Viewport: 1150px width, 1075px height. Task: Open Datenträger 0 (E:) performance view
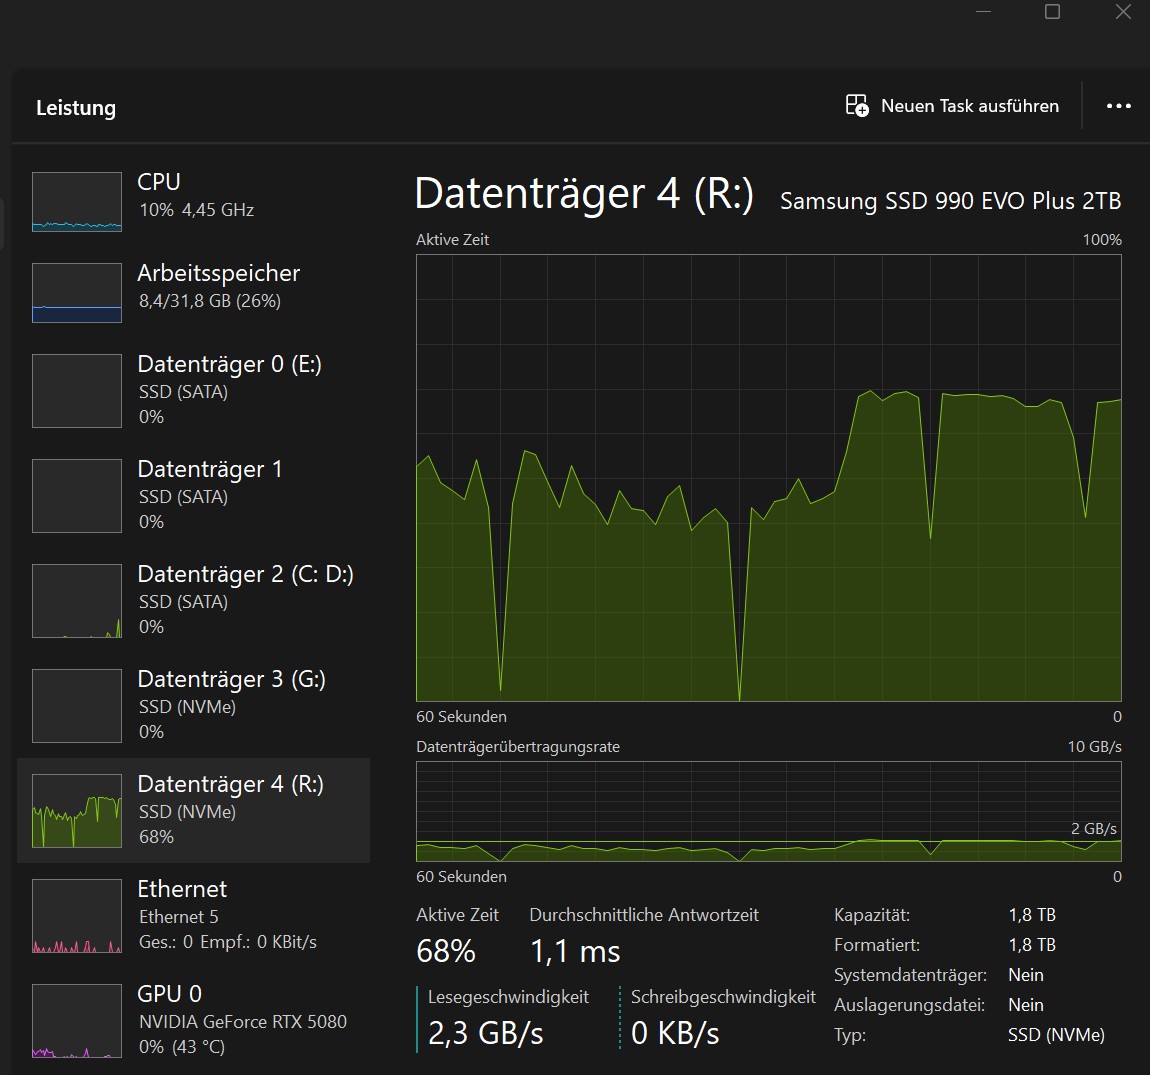(229, 365)
